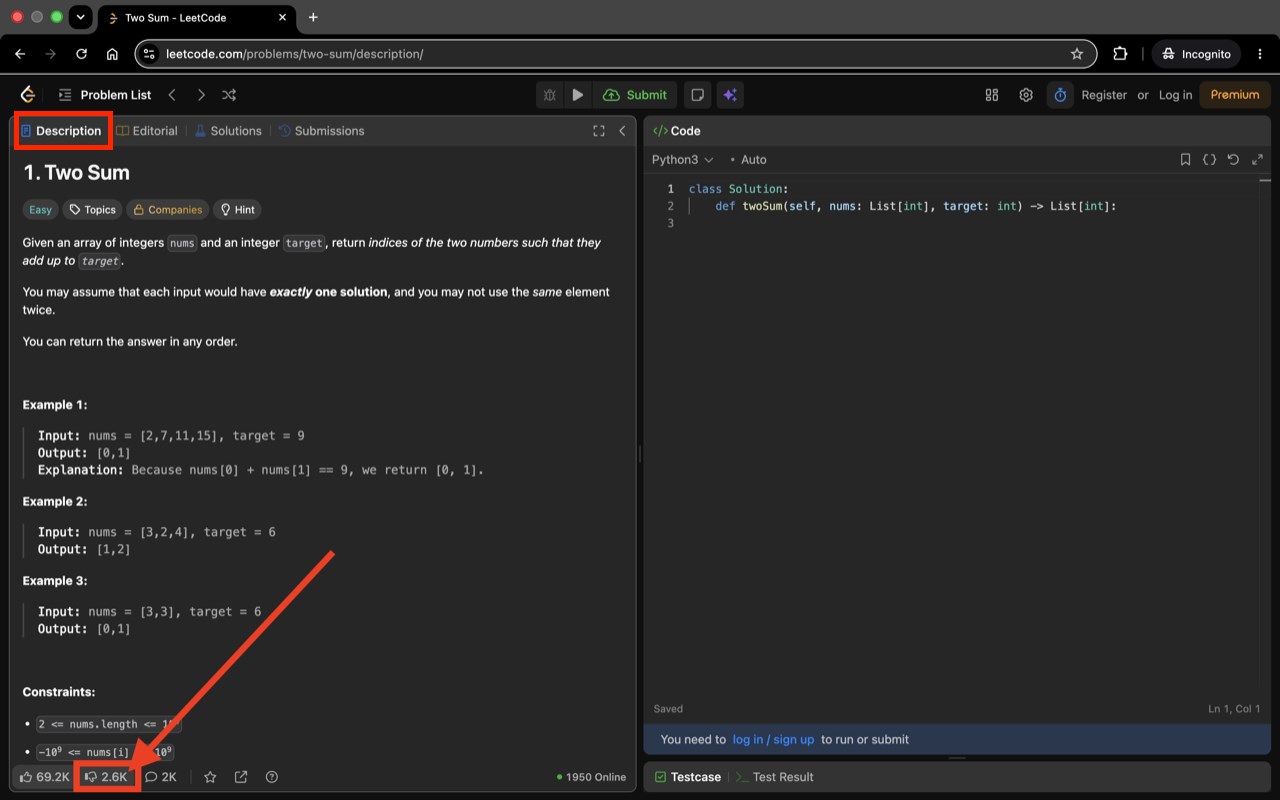View site information icon in address bar
This screenshot has width=1280, height=800.
point(149,54)
